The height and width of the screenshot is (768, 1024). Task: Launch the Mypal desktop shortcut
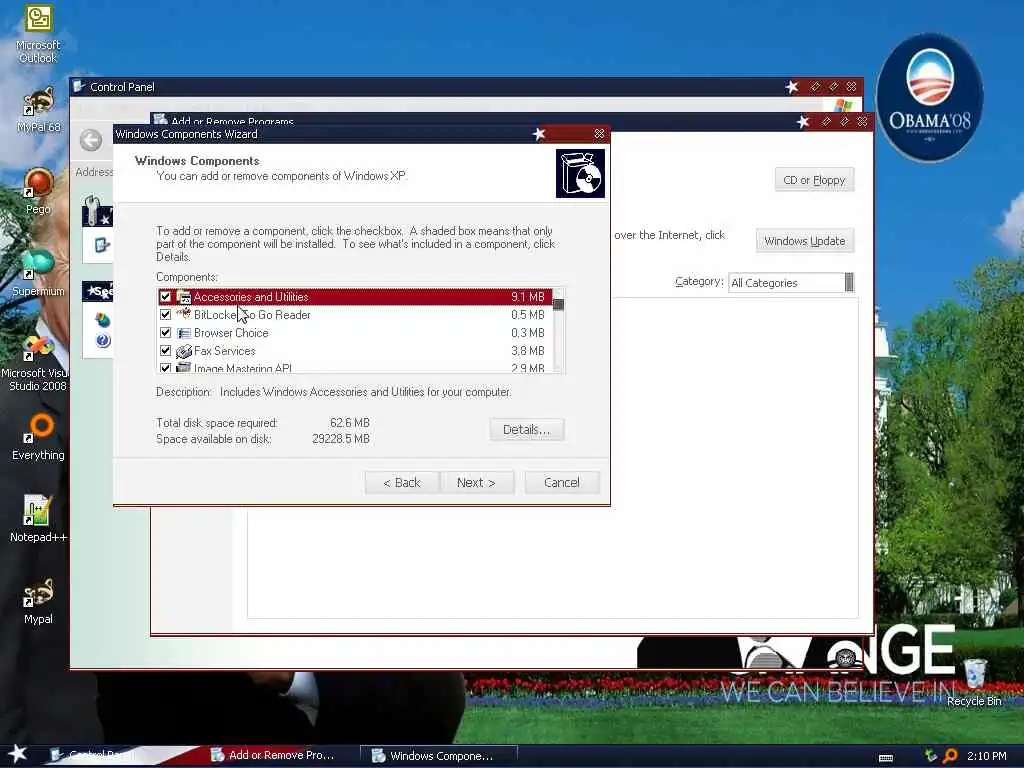38,601
